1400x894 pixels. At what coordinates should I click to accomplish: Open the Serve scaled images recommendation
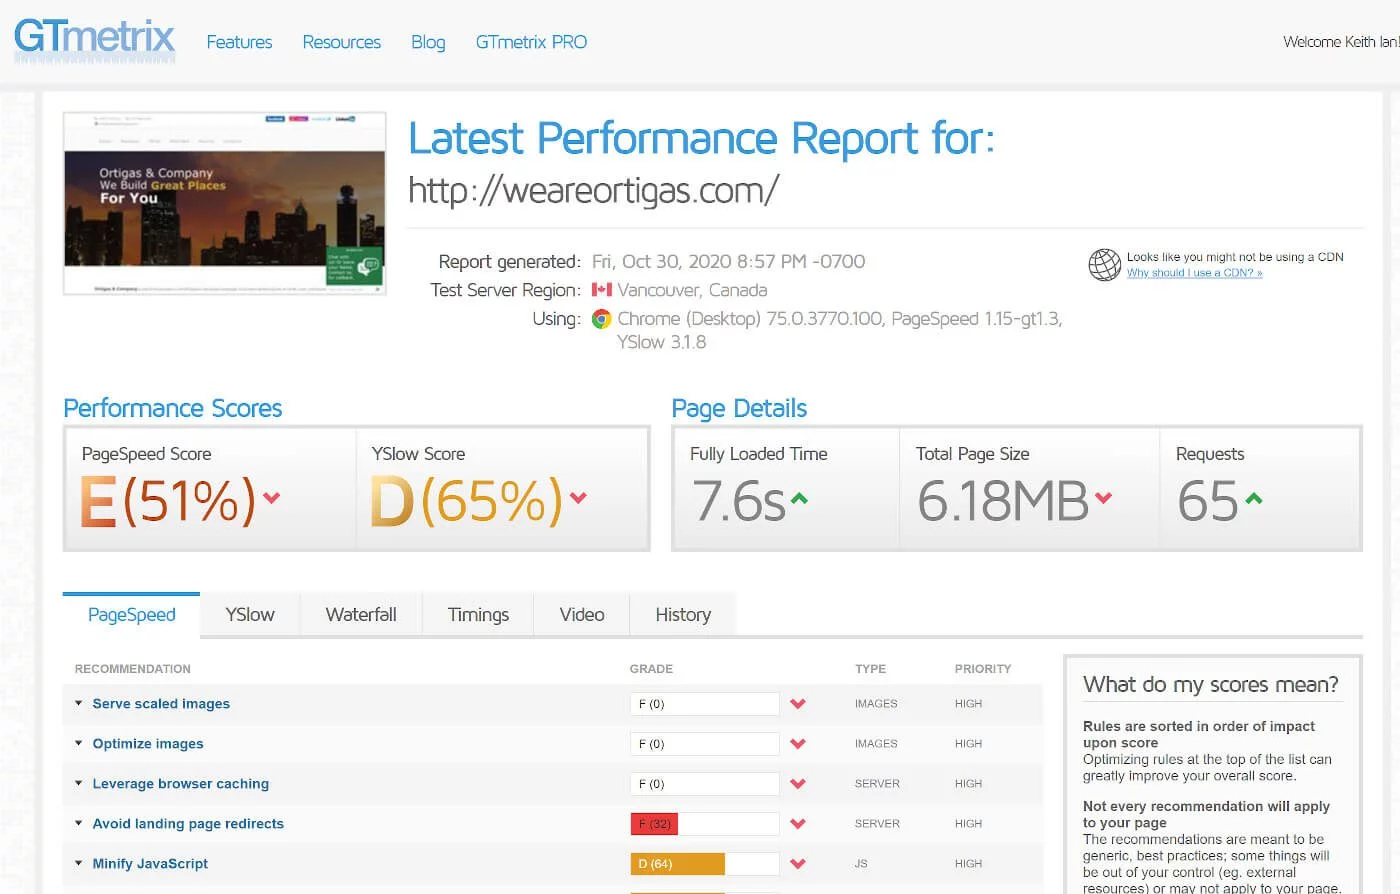161,704
